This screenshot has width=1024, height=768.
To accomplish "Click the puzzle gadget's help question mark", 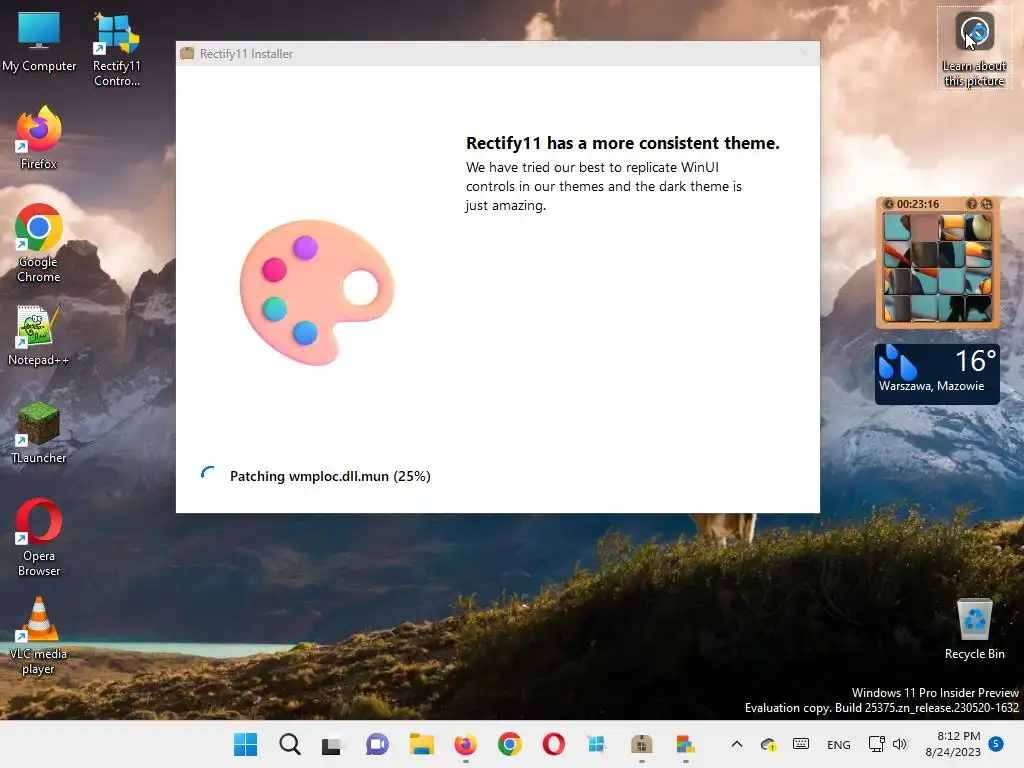I will pyautogui.click(x=972, y=204).
